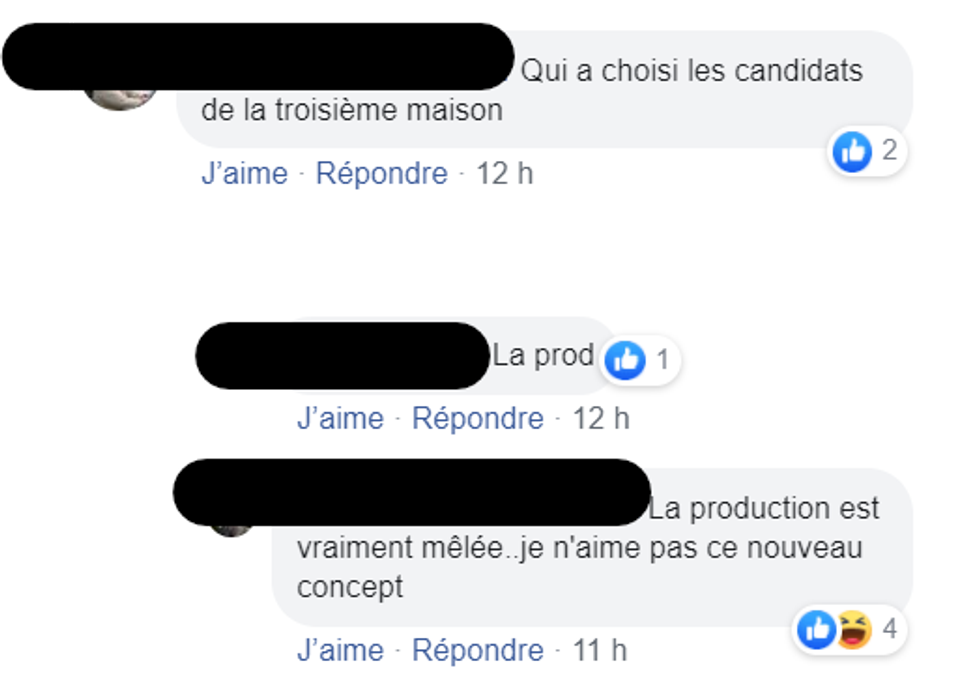Click the thumbs-up reaction on the "nouveau concept" comment

pos(817,630)
